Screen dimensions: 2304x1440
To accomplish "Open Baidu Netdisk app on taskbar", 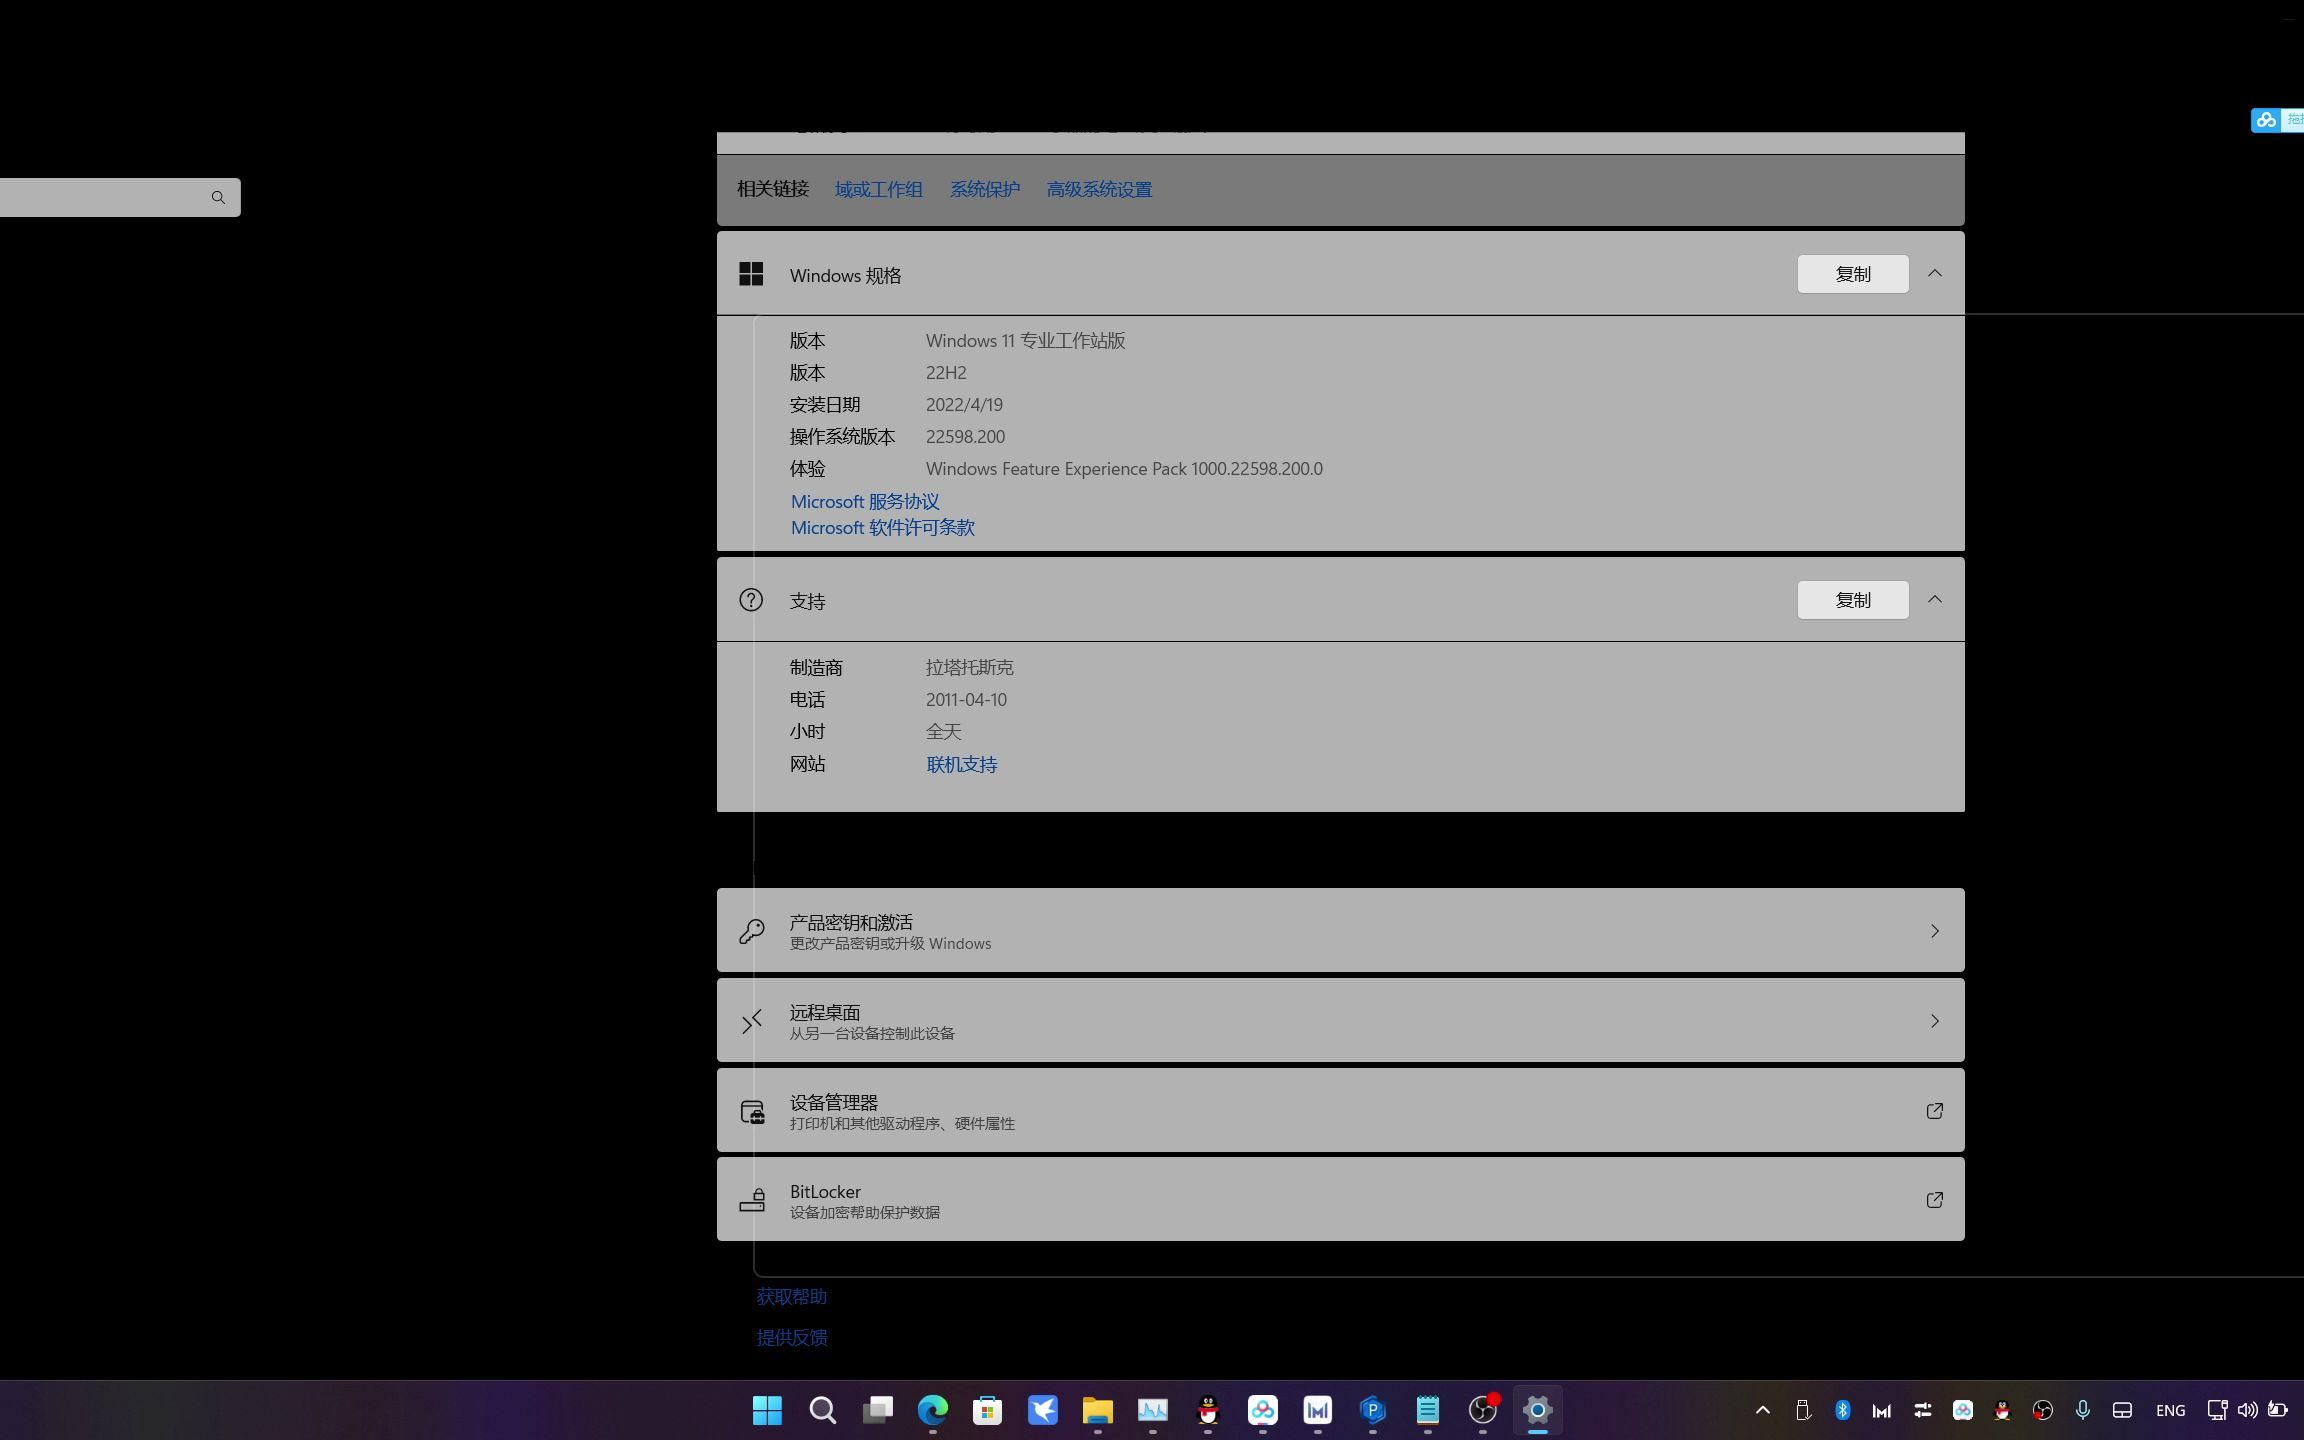I will click(x=1263, y=1410).
